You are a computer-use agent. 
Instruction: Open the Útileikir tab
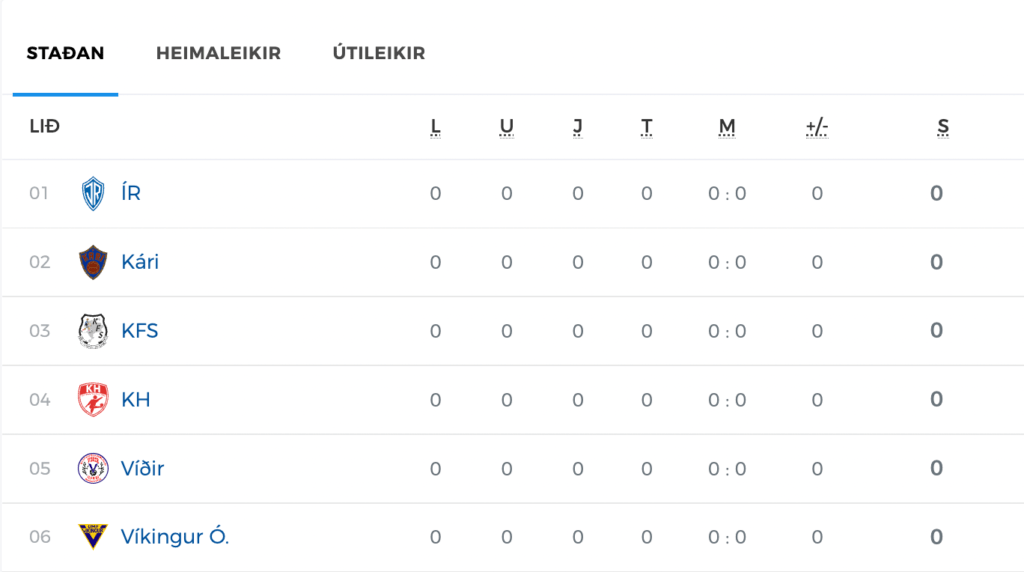379,53
